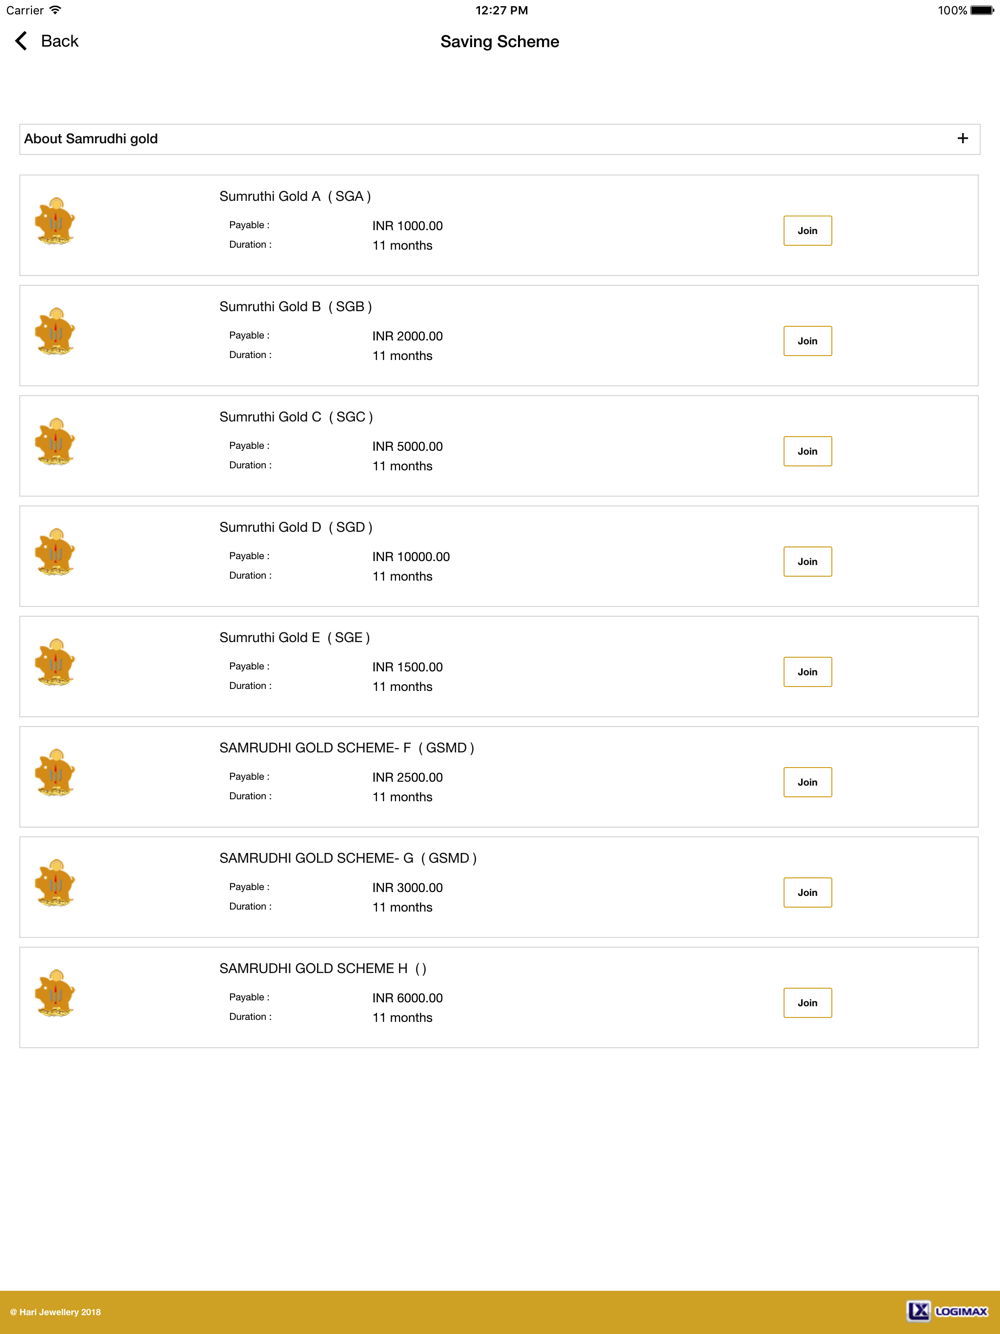
Task: Join the Sumruthi Gold D INR 10000 scheme
Action: click(807, 561)
